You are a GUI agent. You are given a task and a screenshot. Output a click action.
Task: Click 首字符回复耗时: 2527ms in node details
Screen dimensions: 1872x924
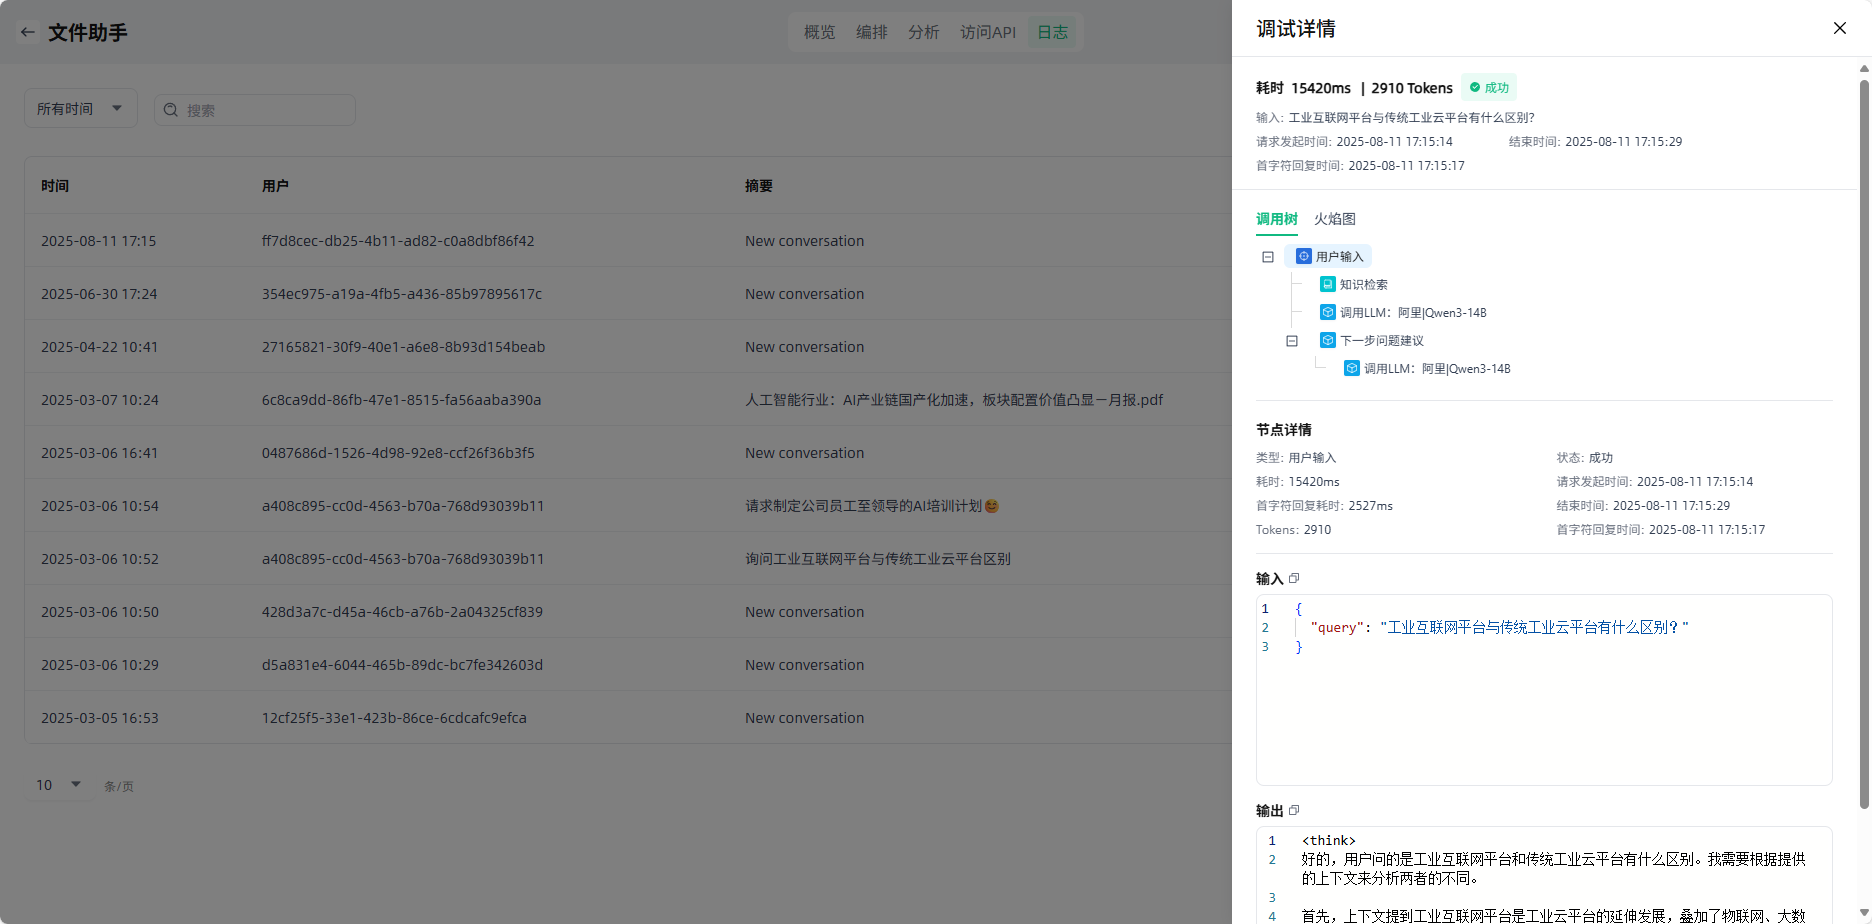[x=1324, y=505]
